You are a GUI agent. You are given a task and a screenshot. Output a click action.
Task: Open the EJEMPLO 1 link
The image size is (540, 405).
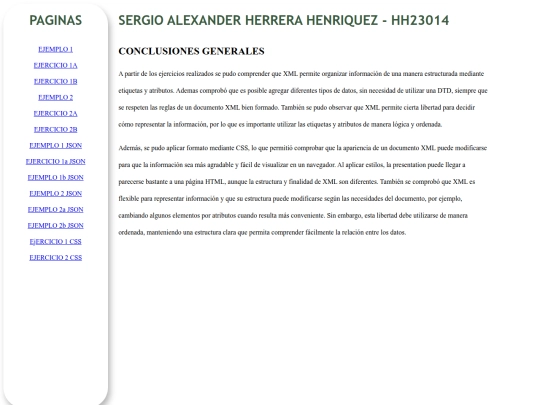point(55,49)
